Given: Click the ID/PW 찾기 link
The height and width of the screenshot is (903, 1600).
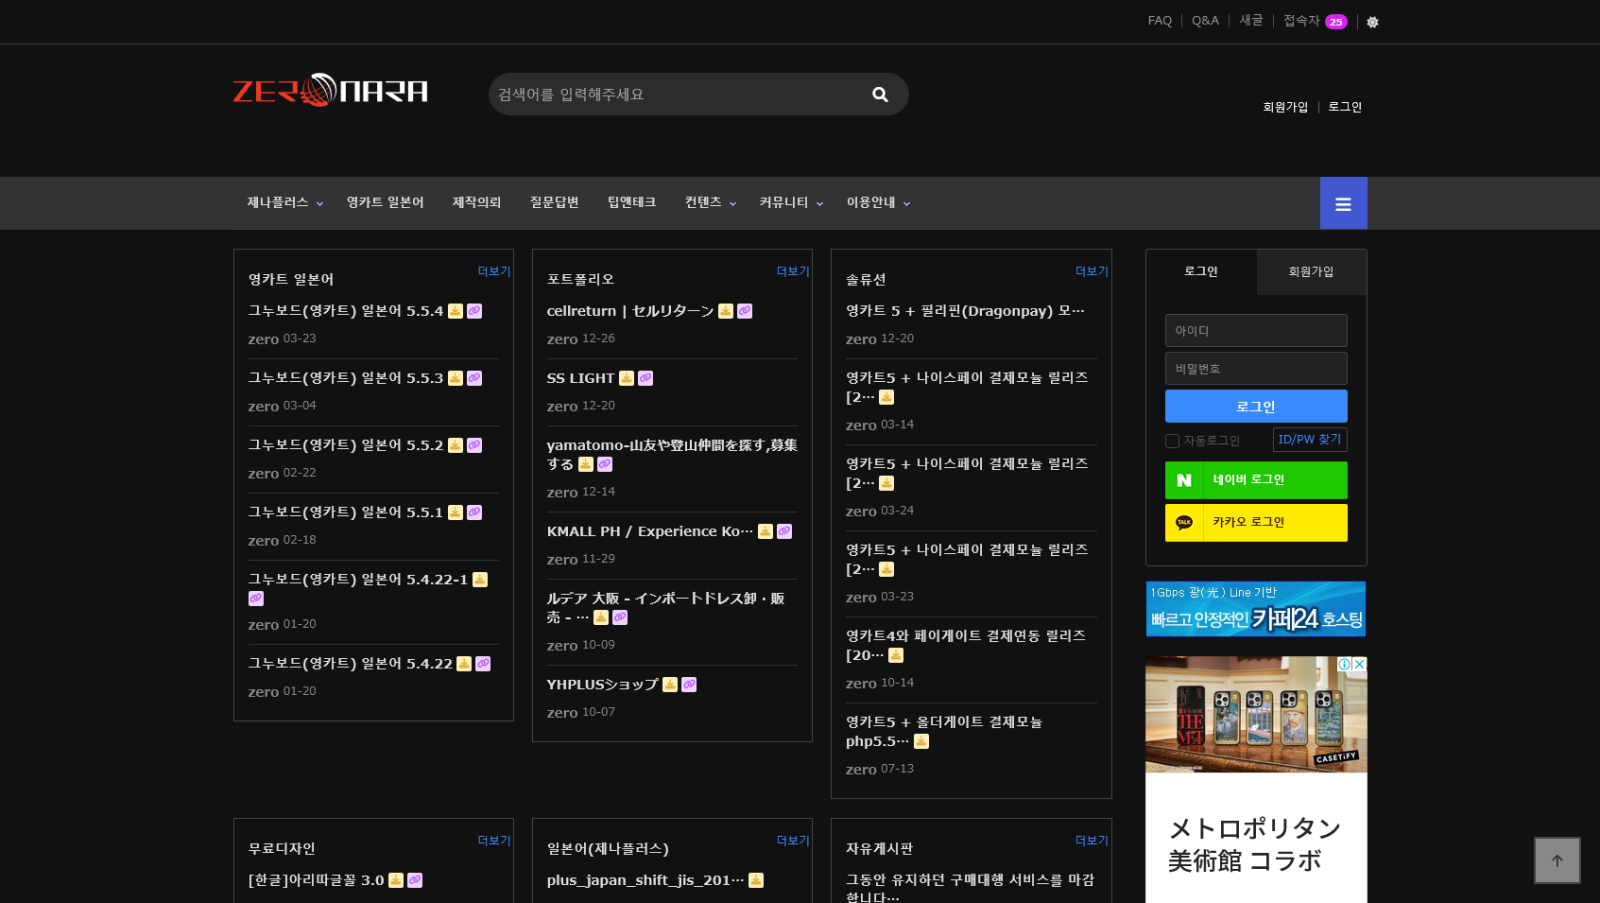Looking at the screenshot, I should pos(1309,440).
